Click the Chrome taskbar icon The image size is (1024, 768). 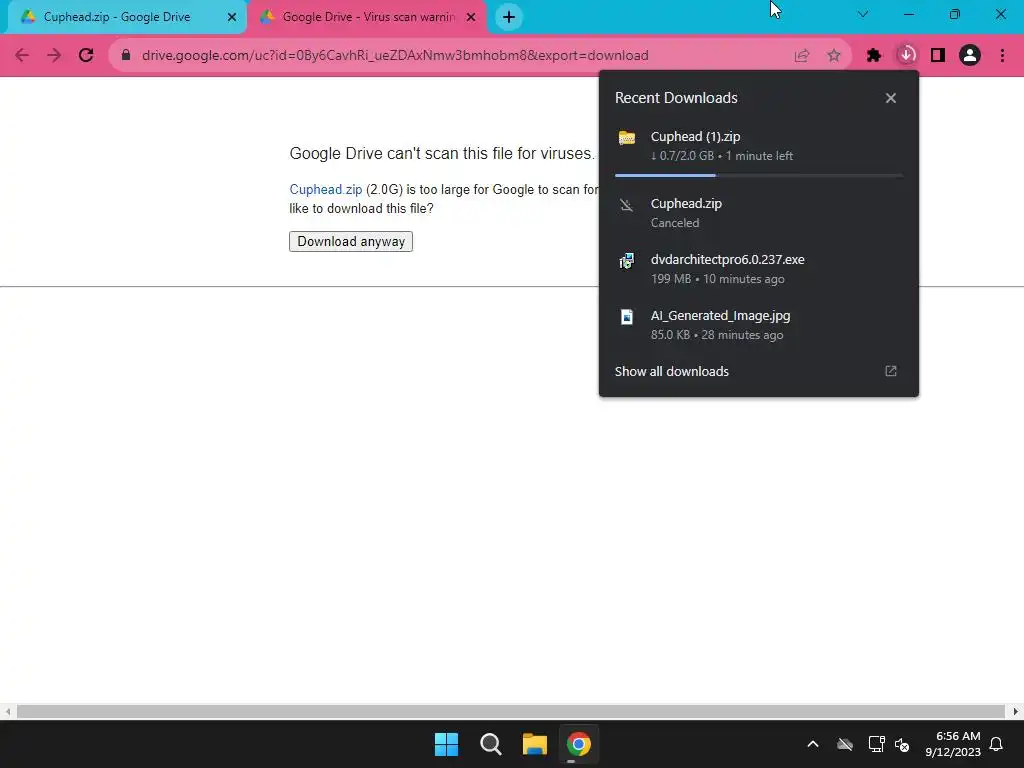(x=579, y=744)
